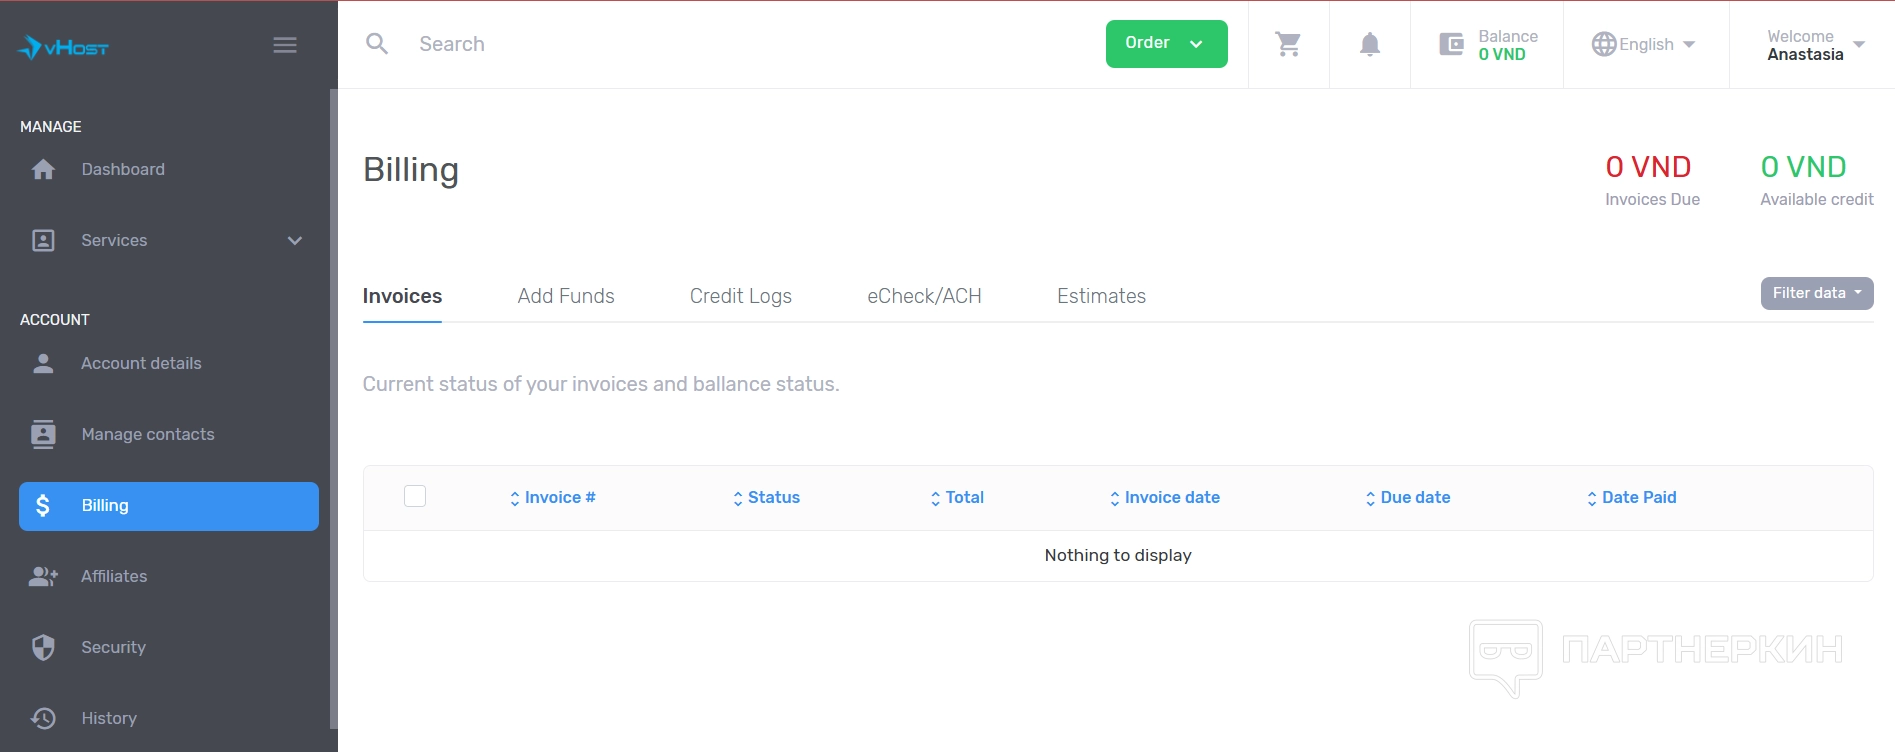Click the Account details person icon

pyautogui.click(x=43, y=364)
